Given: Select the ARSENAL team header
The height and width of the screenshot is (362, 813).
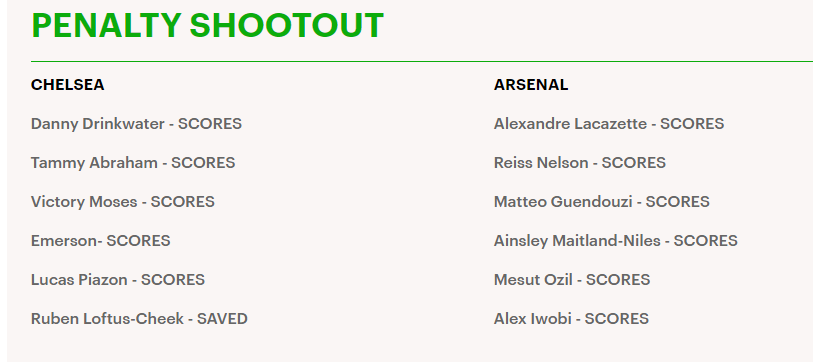Looking at the screenshot, I should tap(531, 85).
